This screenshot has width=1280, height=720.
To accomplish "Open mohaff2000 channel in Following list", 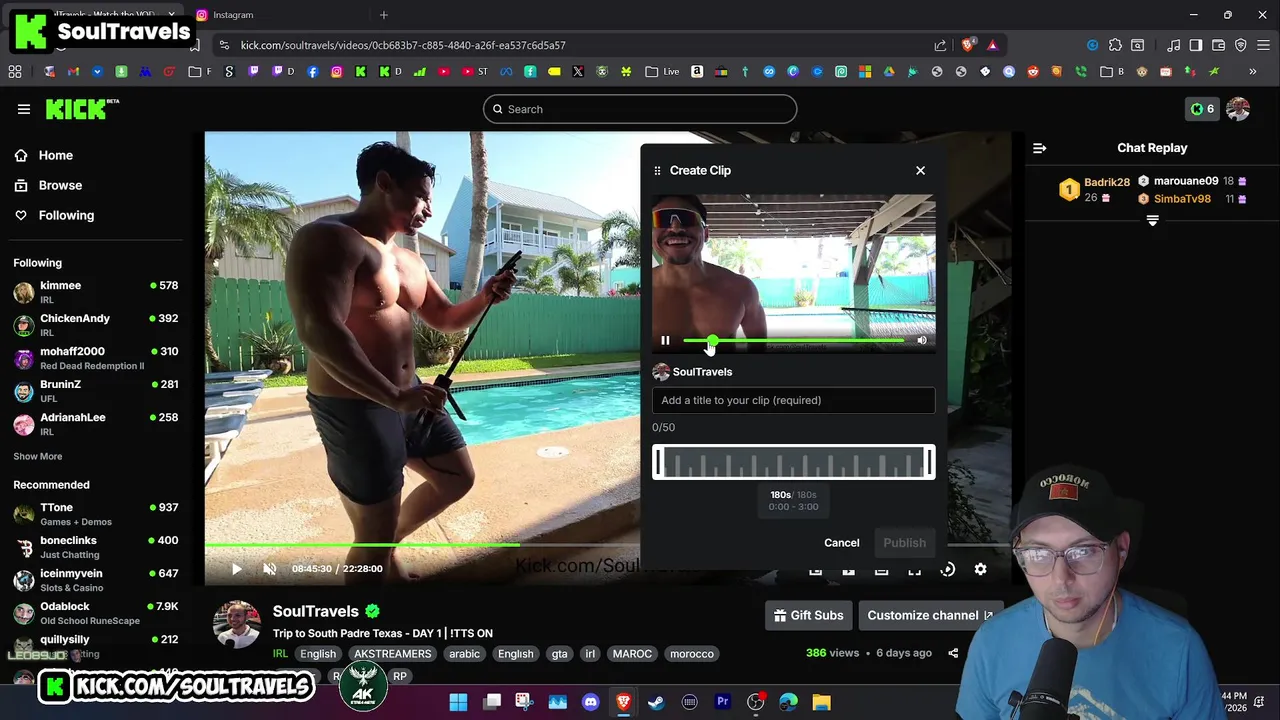I will 96,358.
